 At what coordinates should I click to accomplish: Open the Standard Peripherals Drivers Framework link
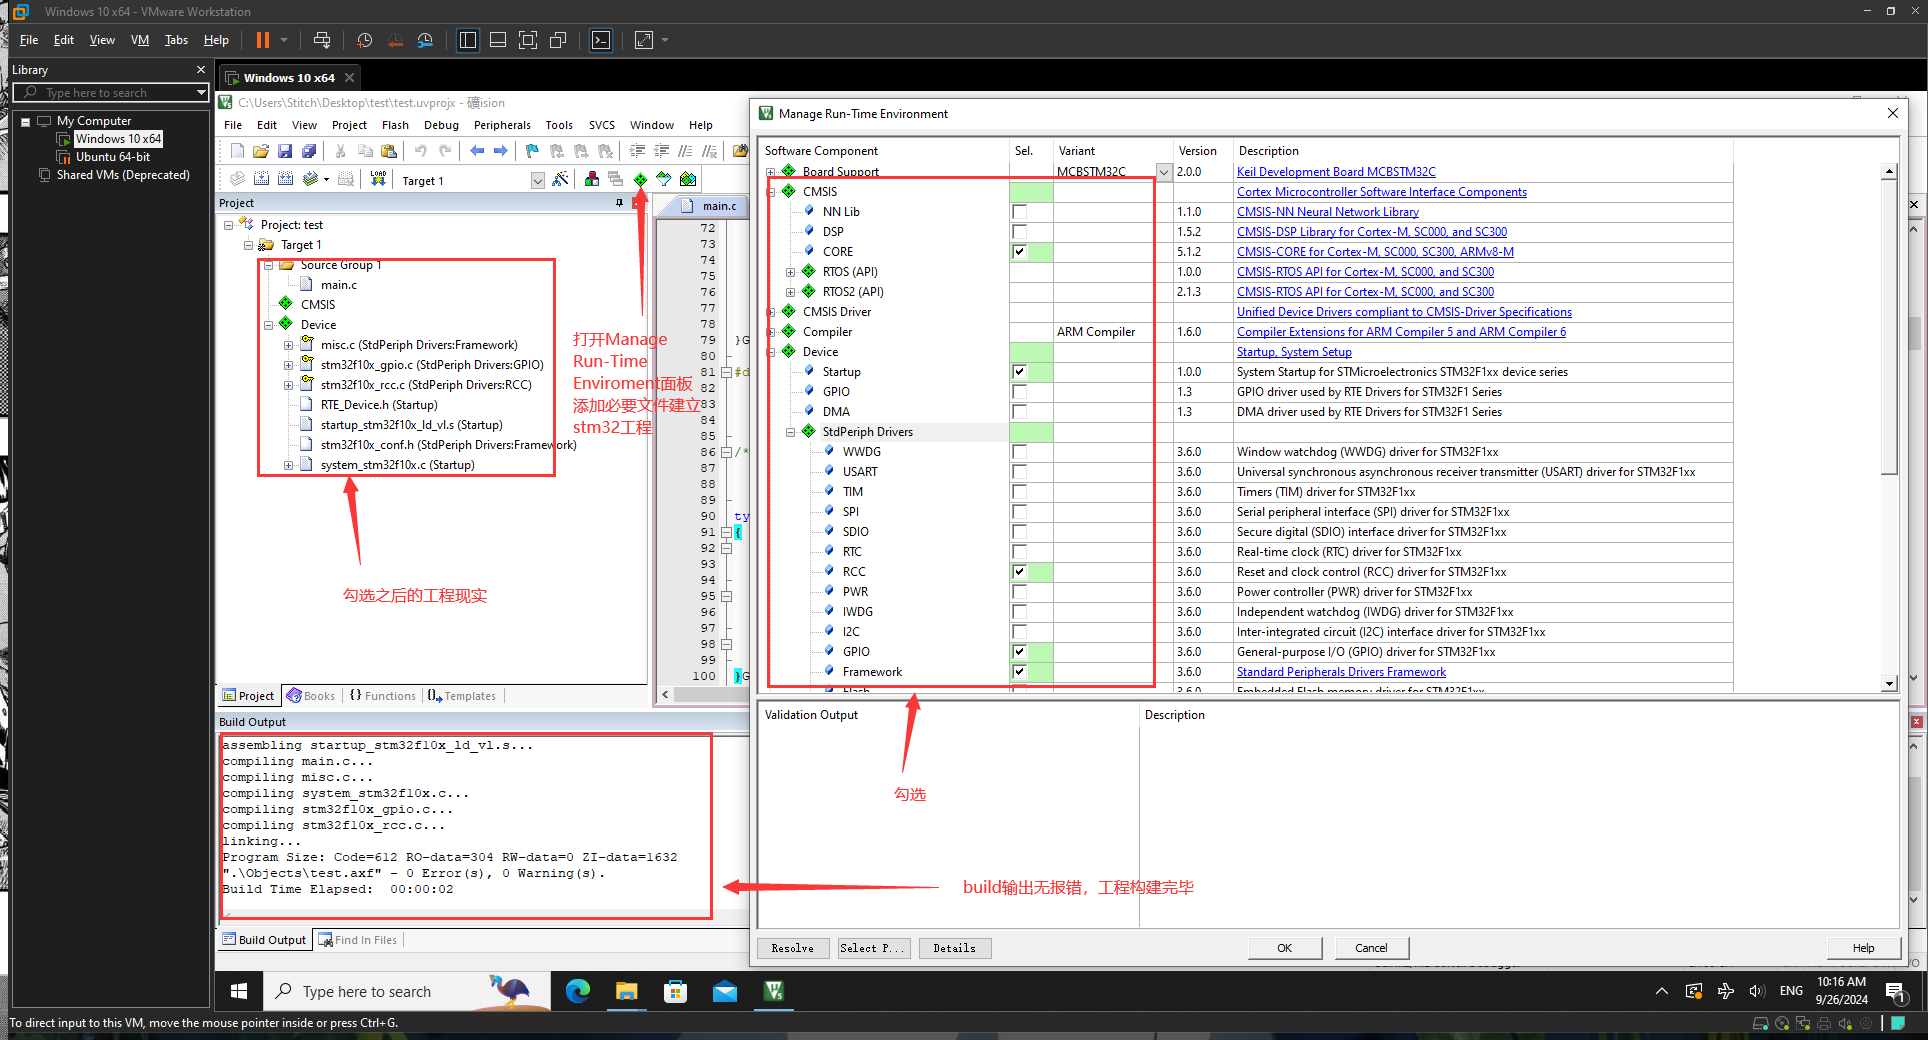point(1341,672)
